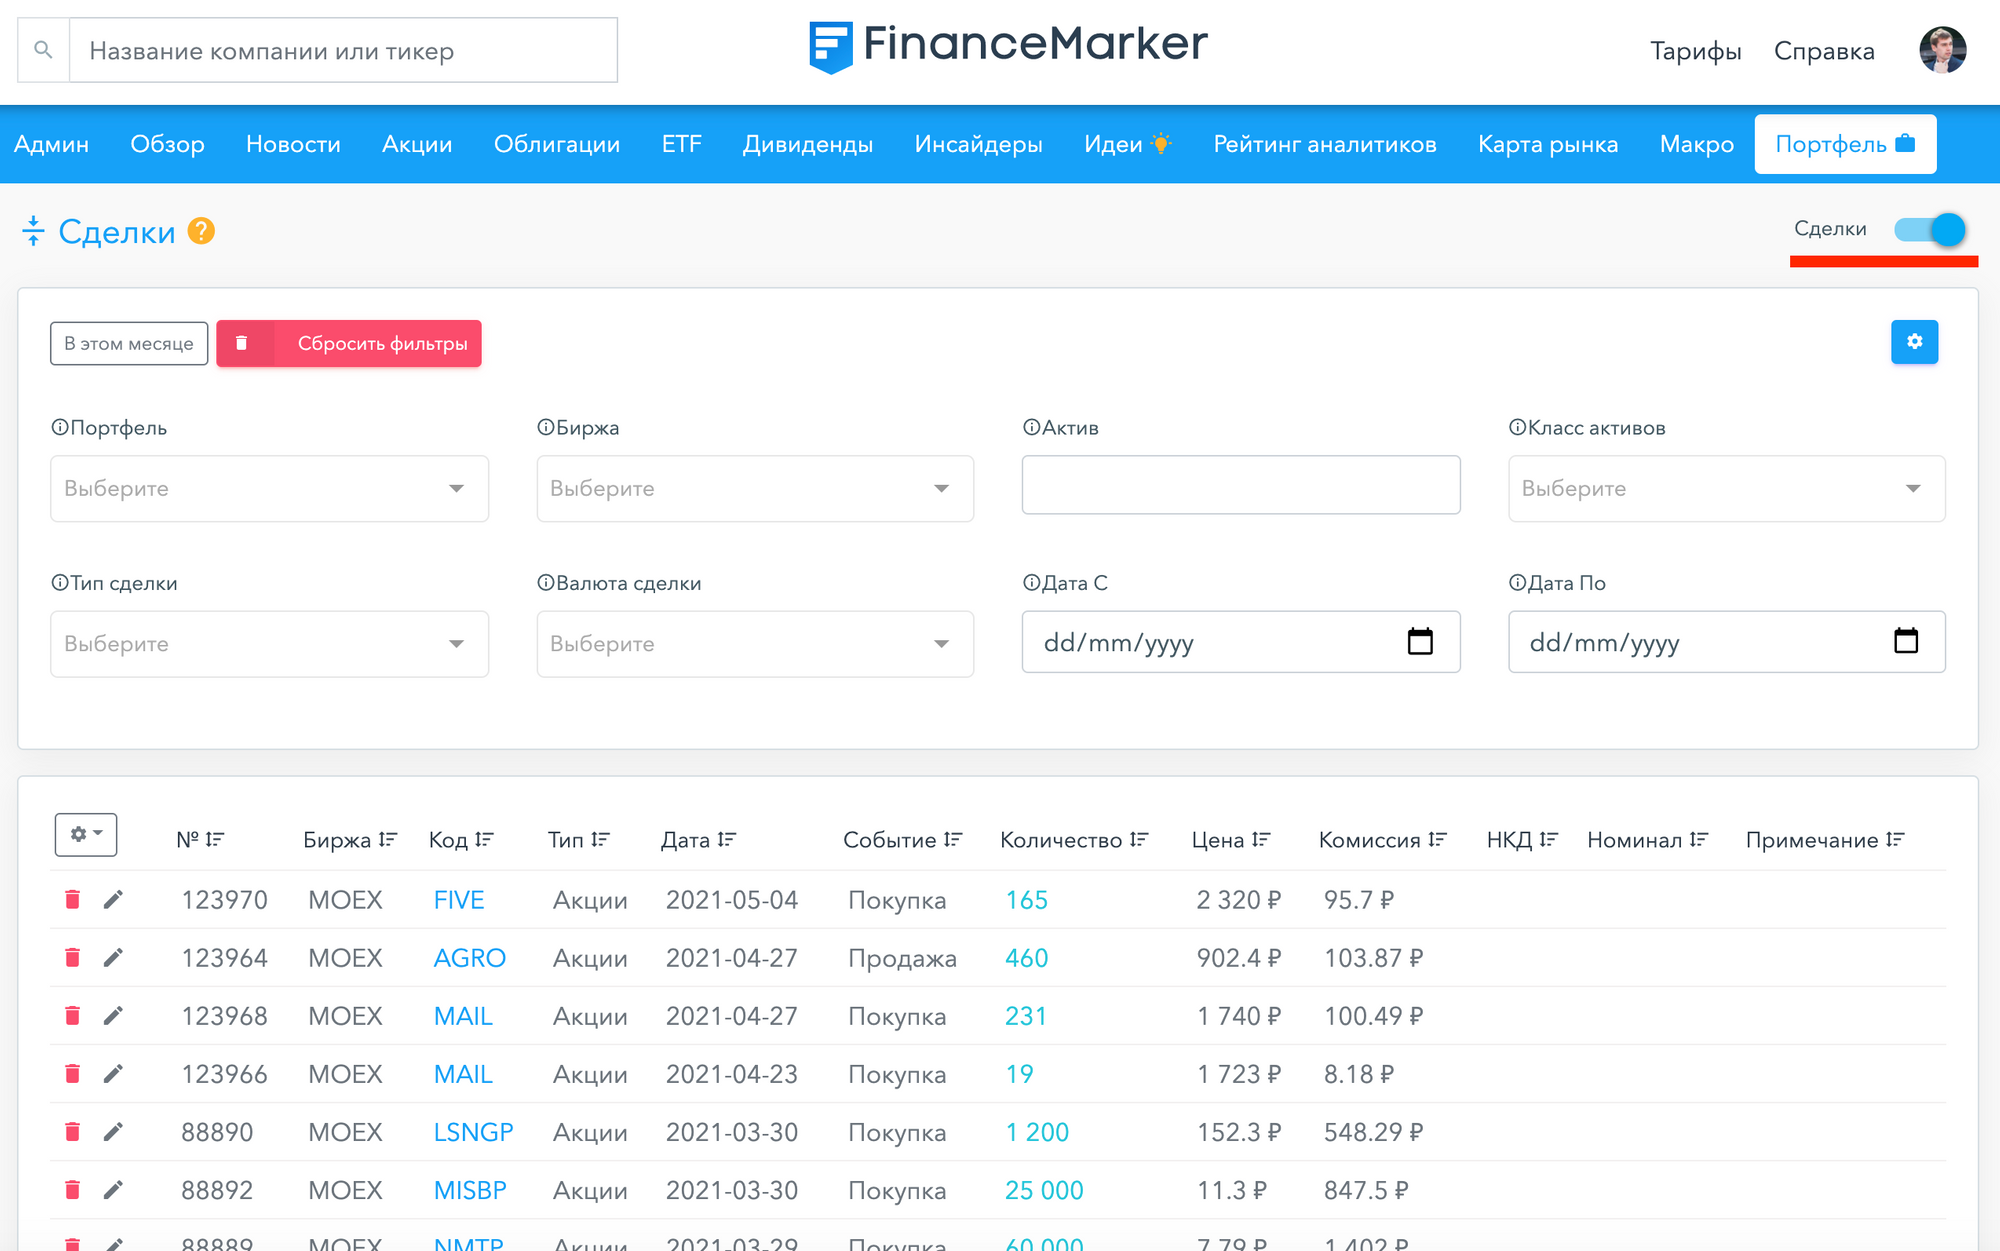Click the В этом месяце filter button
The width and height of the screenshot is (2000, 1251).
(x=129, y=343)
